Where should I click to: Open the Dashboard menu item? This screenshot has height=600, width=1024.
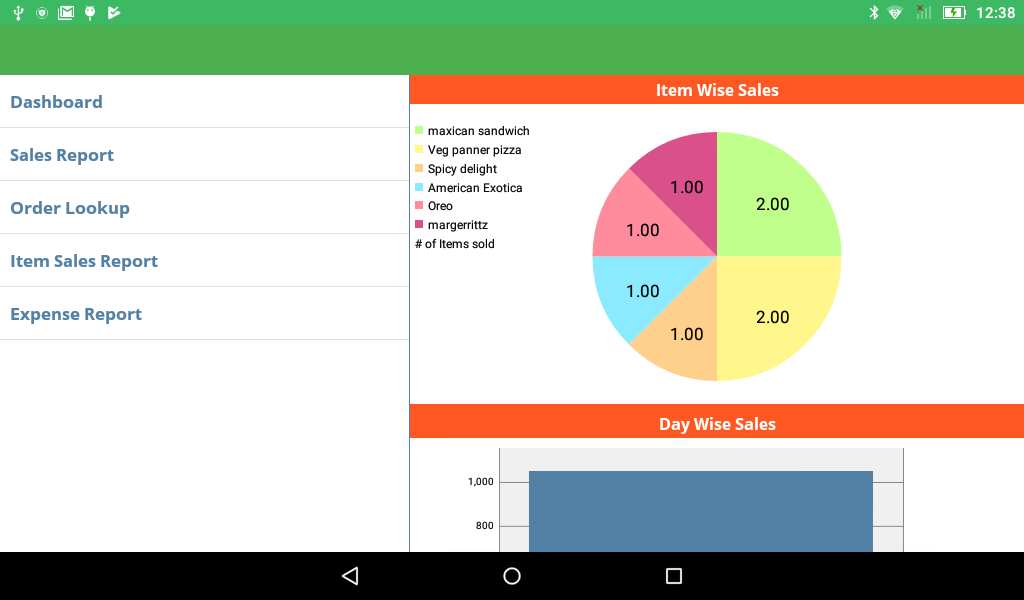(56, 102)
